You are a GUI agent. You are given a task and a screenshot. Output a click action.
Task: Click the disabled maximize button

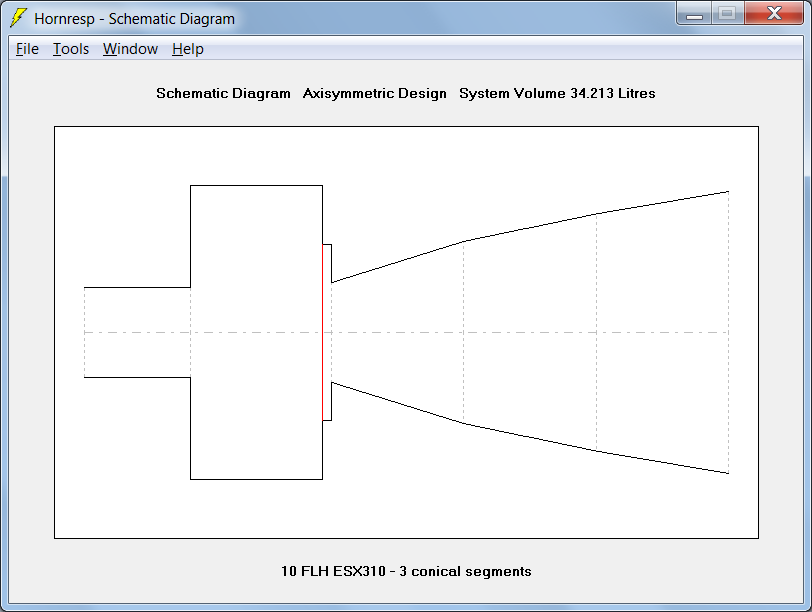point(728,13)
